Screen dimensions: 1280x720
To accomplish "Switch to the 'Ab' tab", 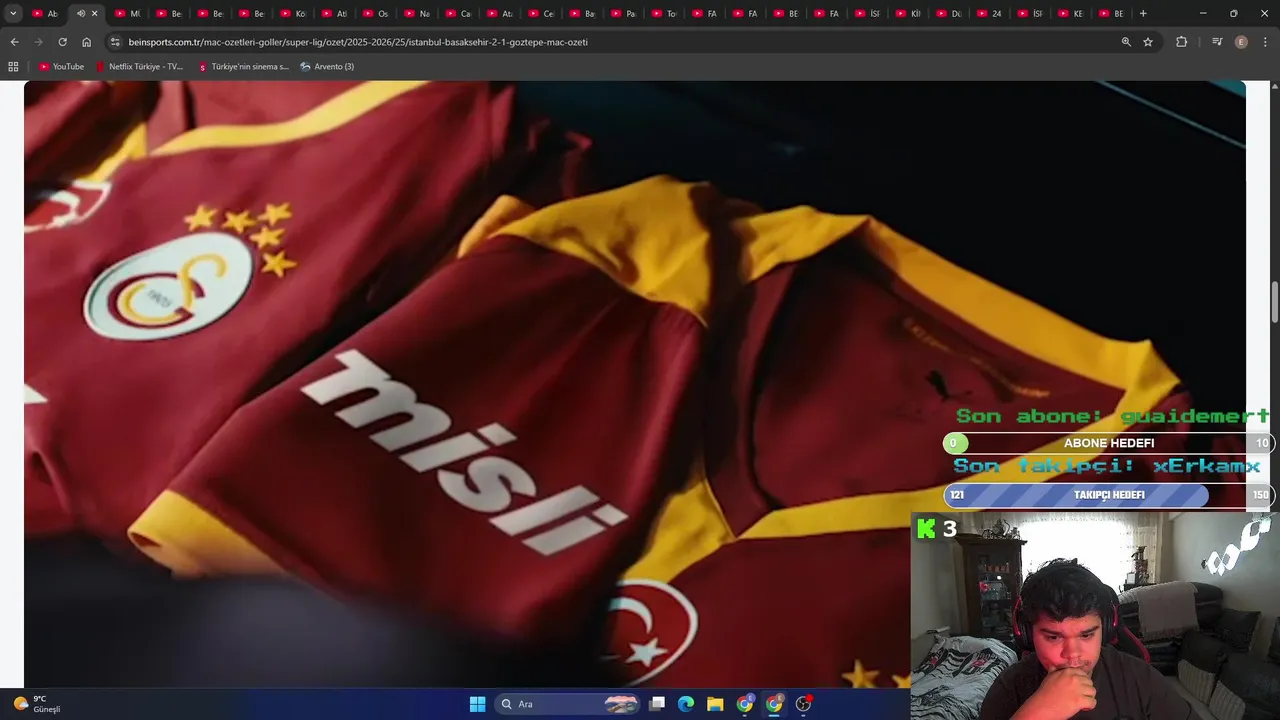I will 44,13.
